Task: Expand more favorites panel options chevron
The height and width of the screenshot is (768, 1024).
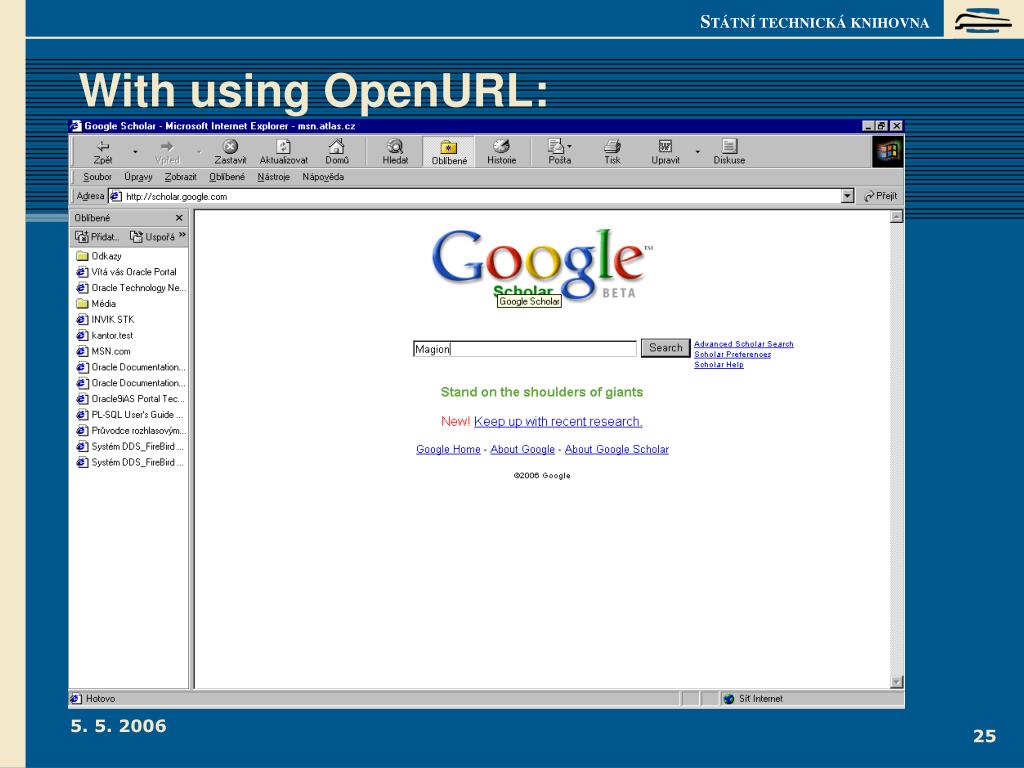Action: point(182,235)
